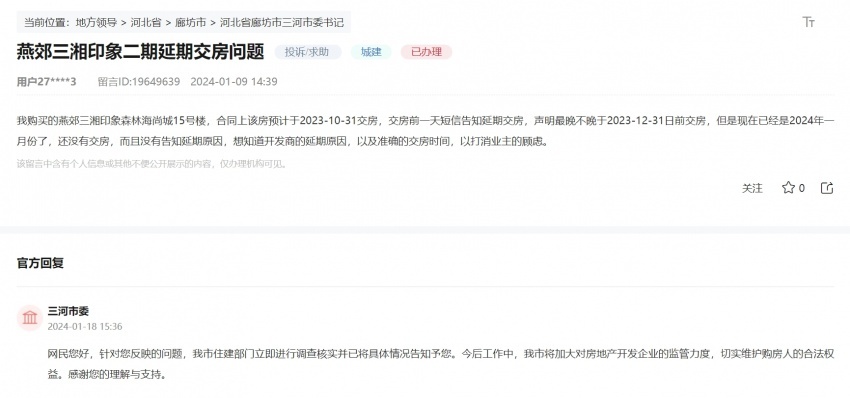Click the post time 2024-01-09 14:39
This screenshot has height=398, width=850.
tap(234, 82)
